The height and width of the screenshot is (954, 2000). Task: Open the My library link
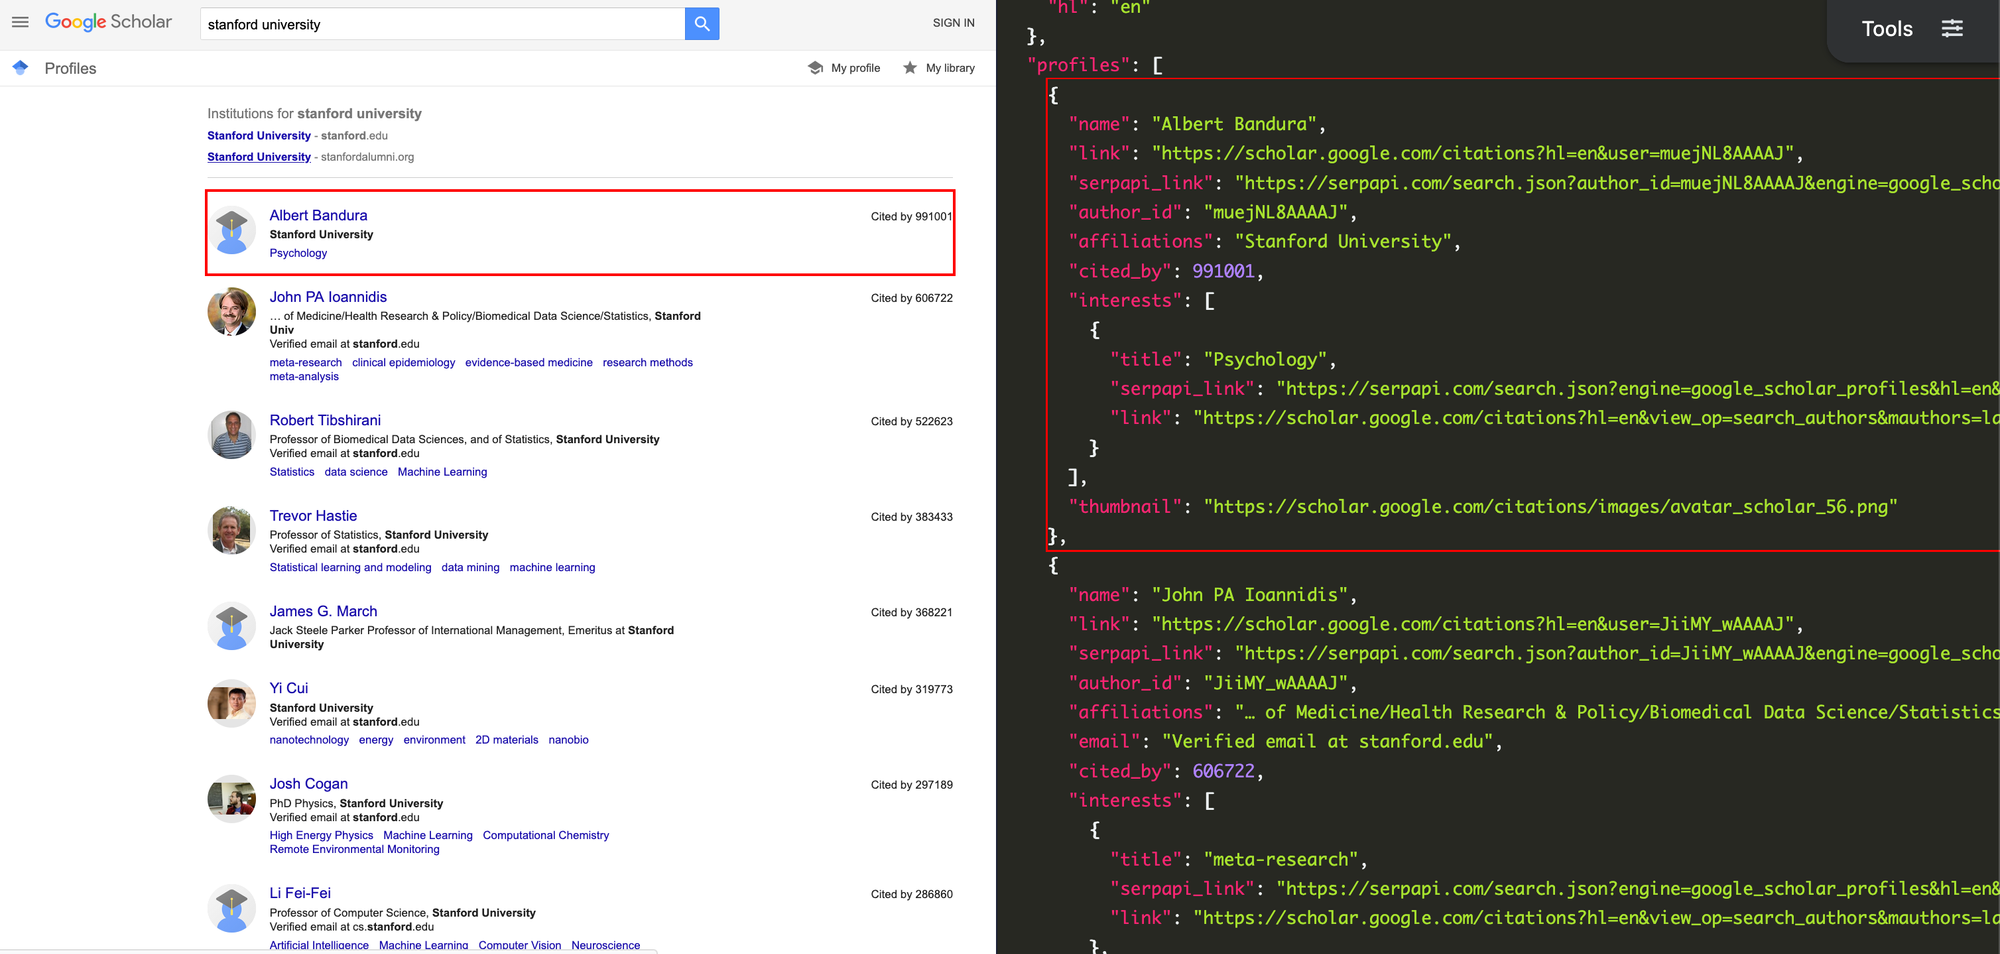point(950,68)
